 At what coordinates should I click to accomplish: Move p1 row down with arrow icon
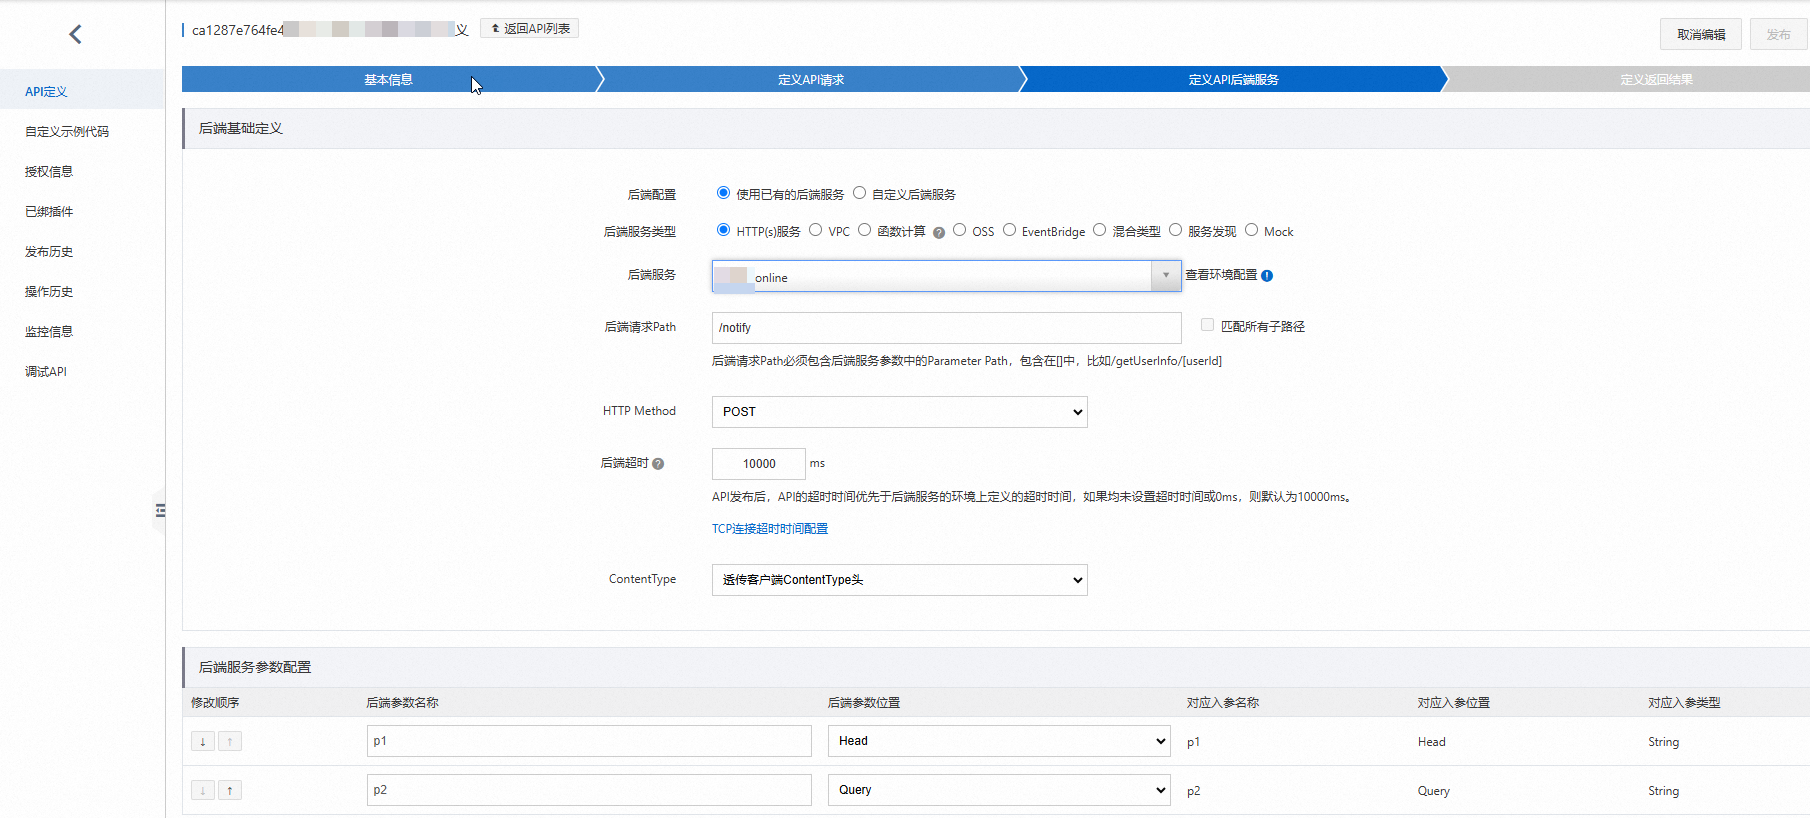coord(203,741)
